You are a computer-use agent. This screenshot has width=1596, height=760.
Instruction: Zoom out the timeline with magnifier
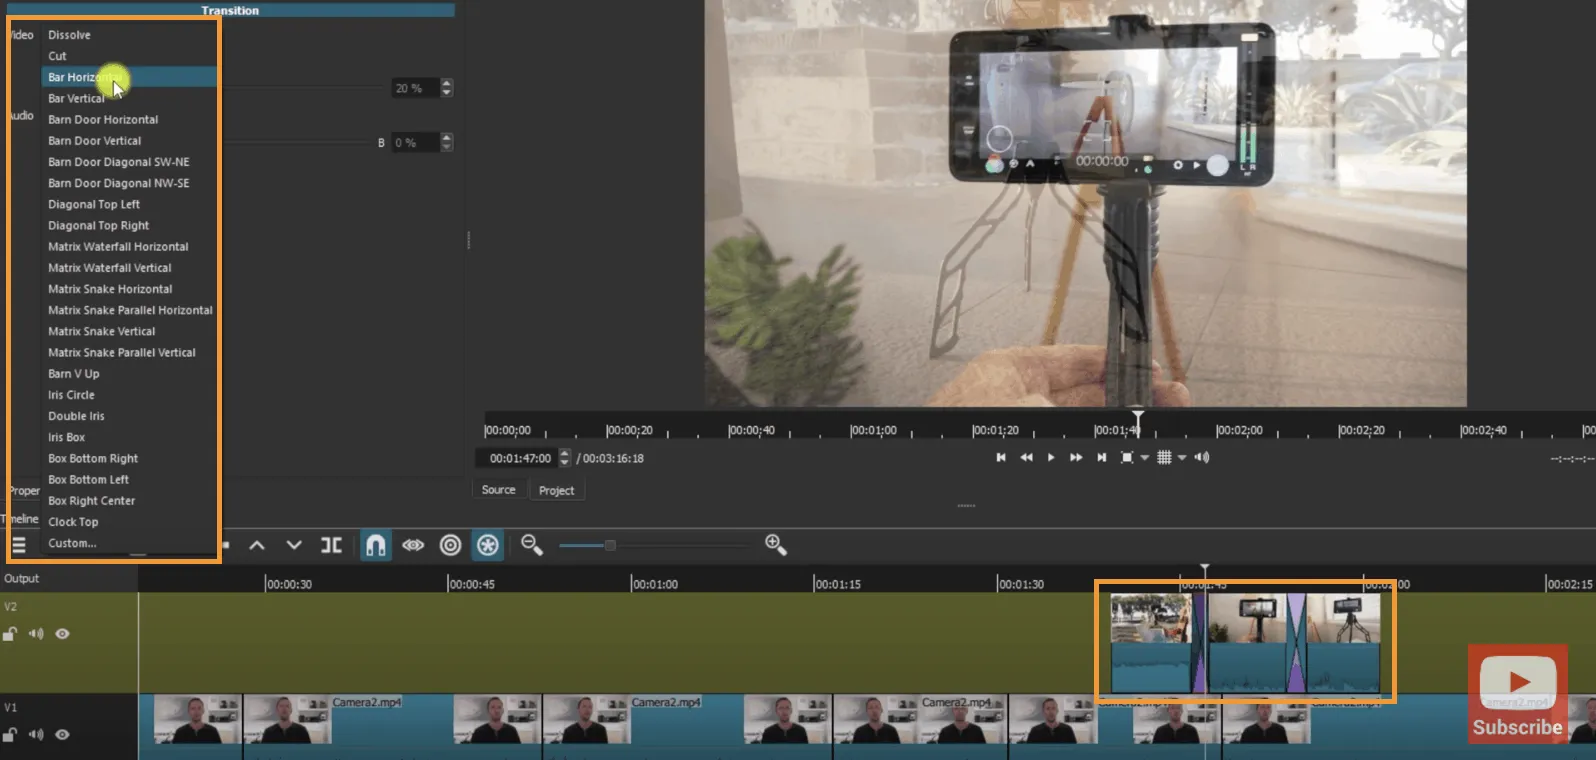[x=531, y=545]
